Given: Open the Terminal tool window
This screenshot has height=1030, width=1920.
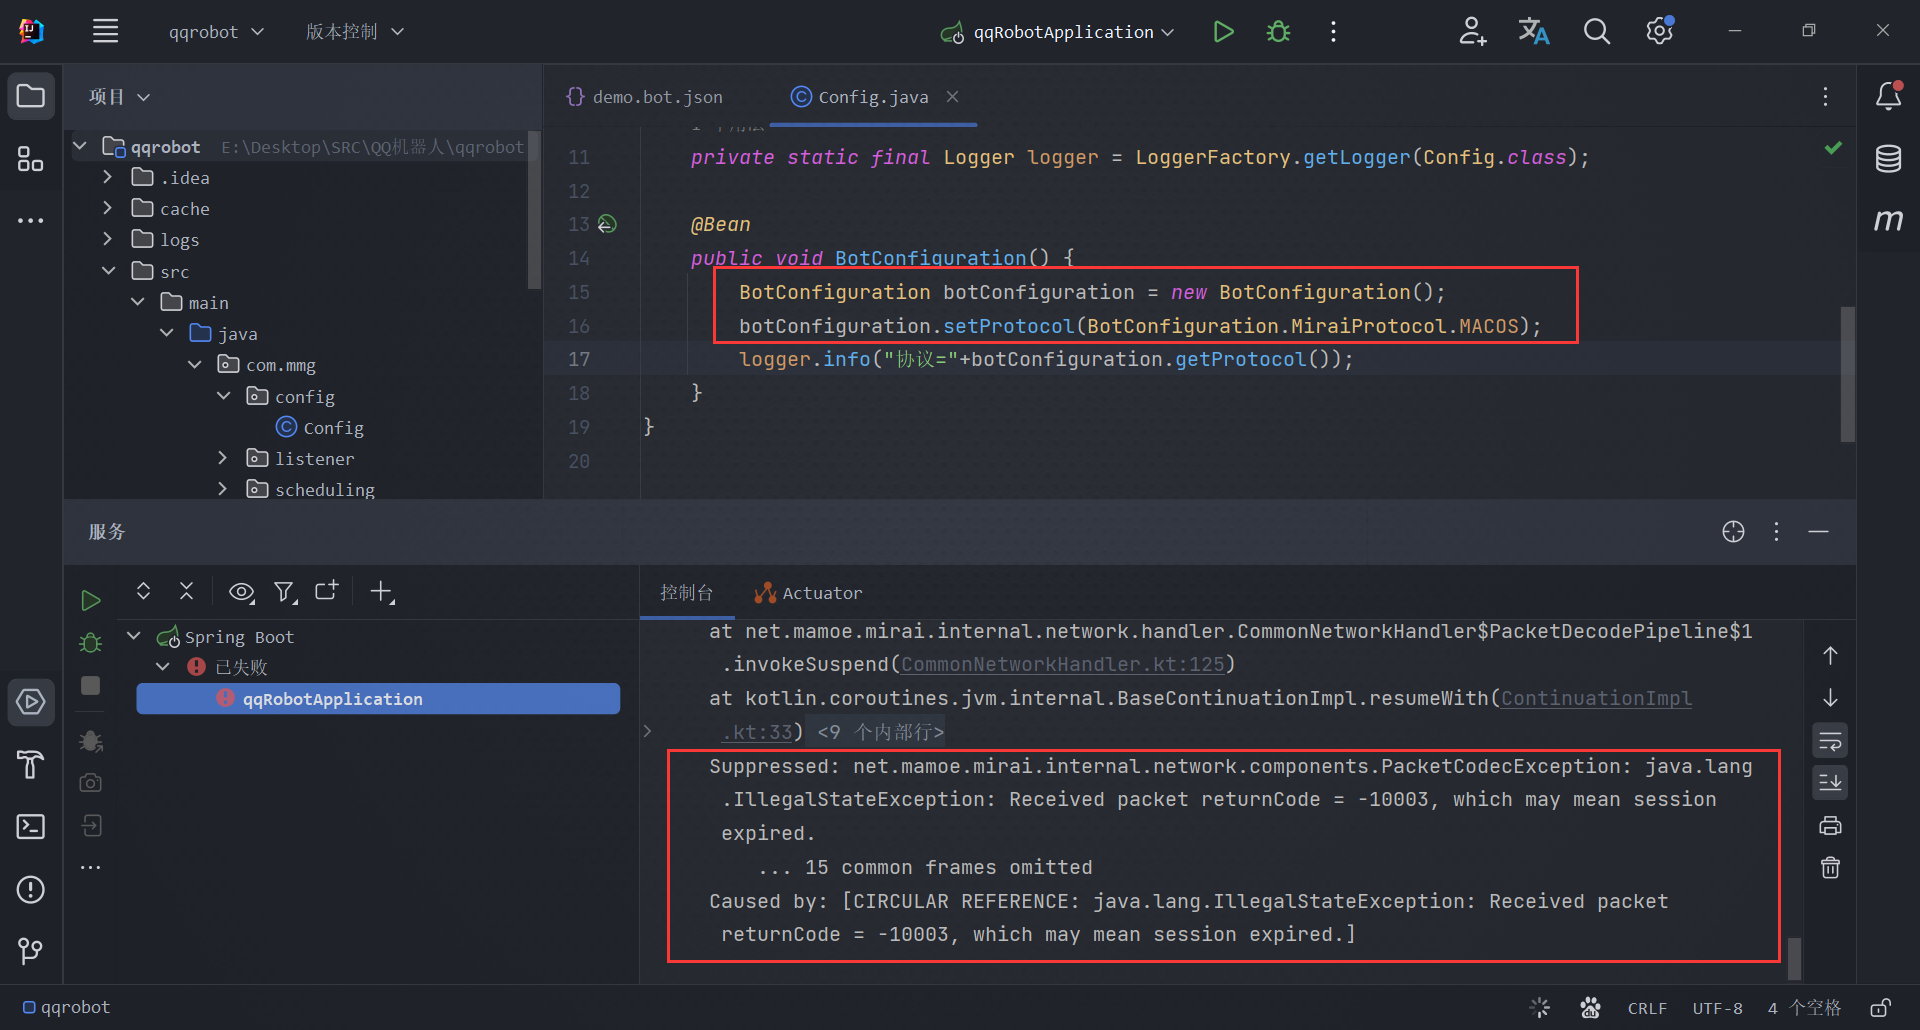Looking at the screenshot, I should click(x=31, y=826).
